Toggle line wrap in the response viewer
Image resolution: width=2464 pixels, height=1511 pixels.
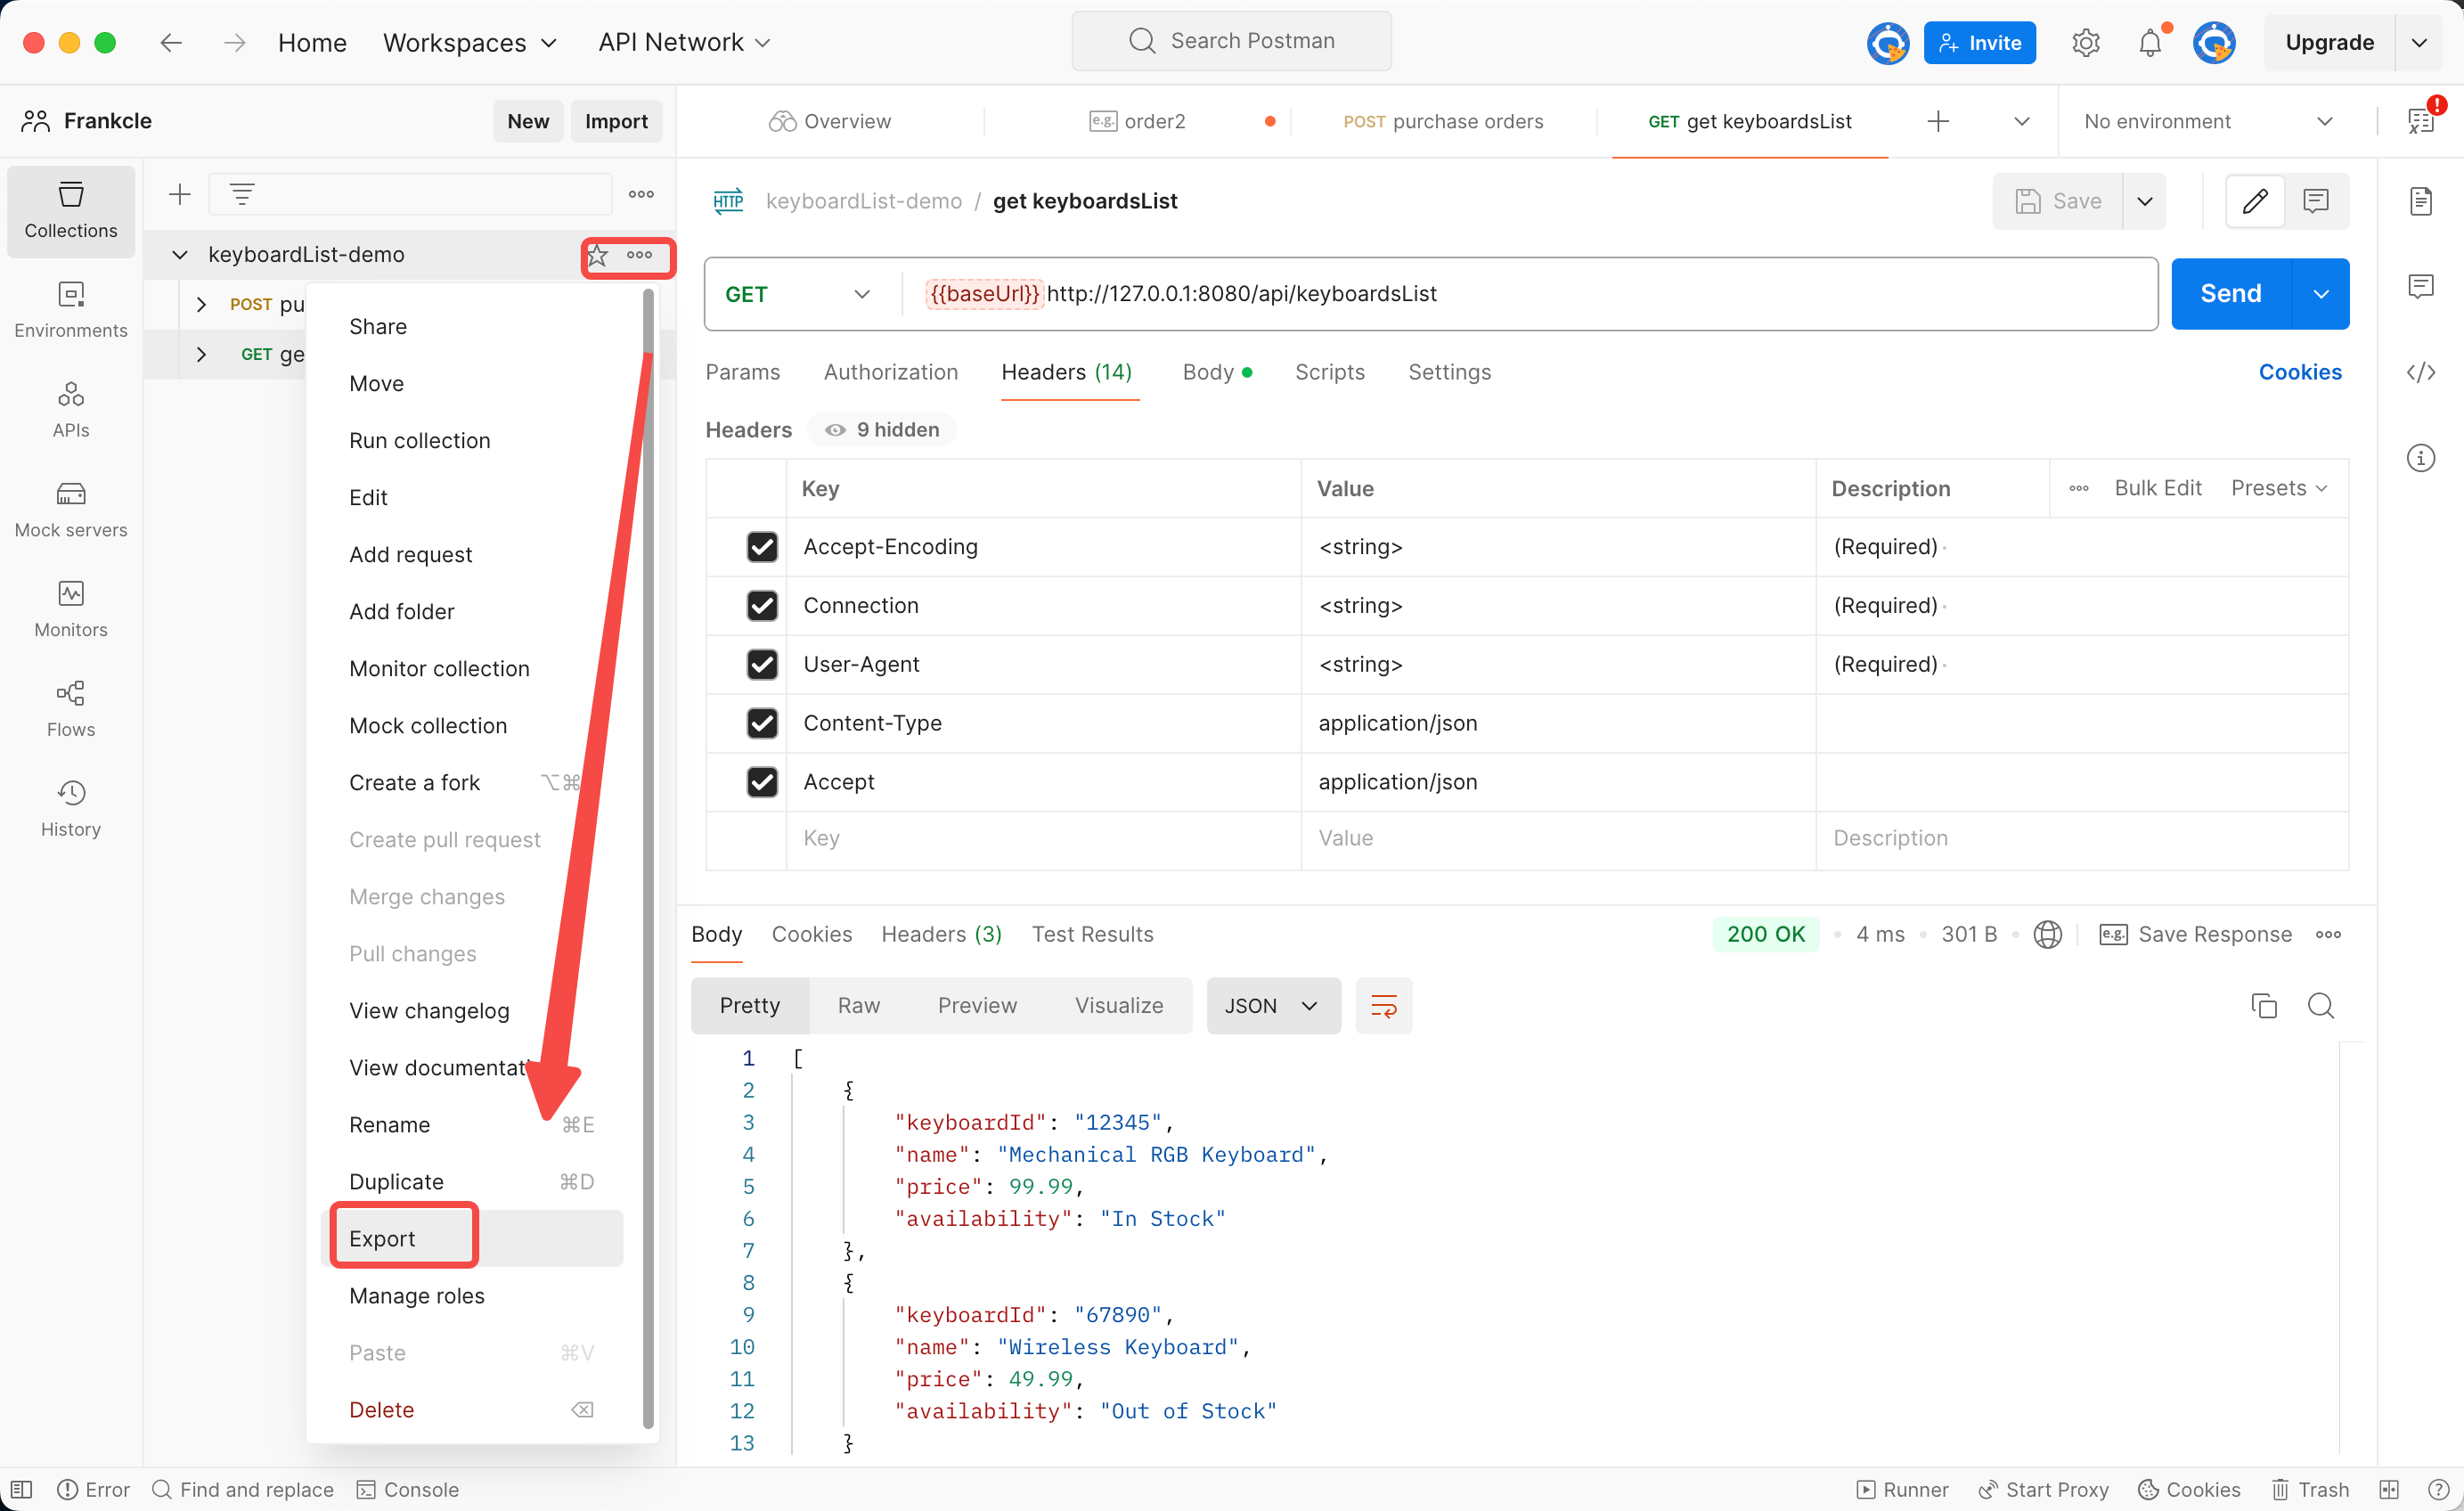tap(1384, 1005)
